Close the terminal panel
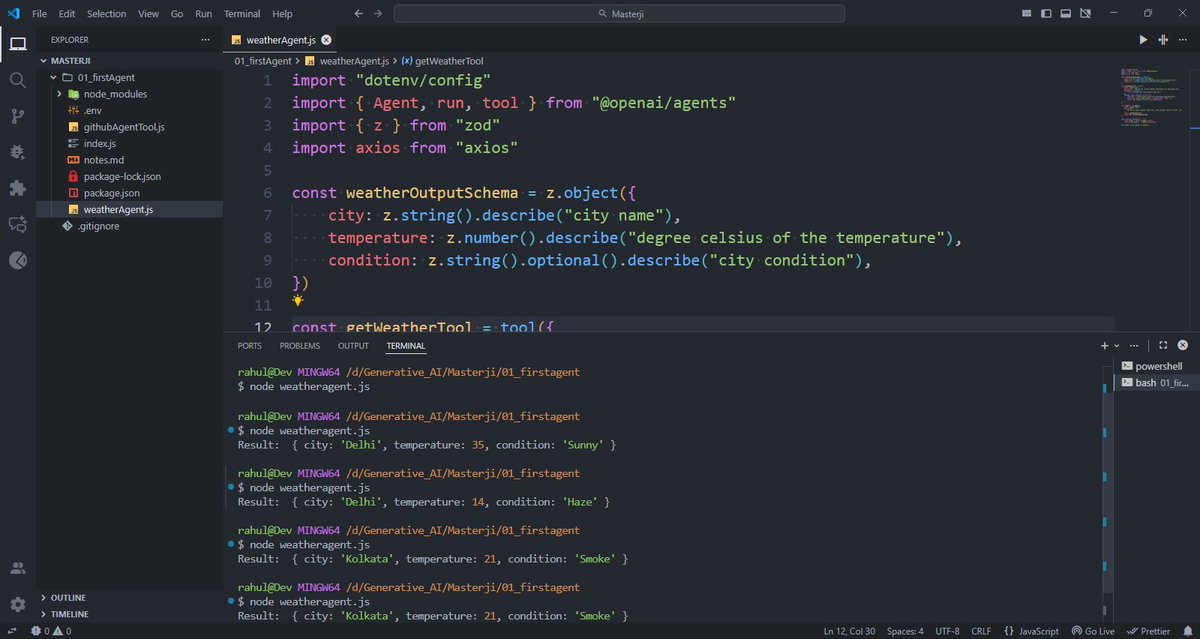This screenshot has height=639, width=1200. (x=1181, y=346)
